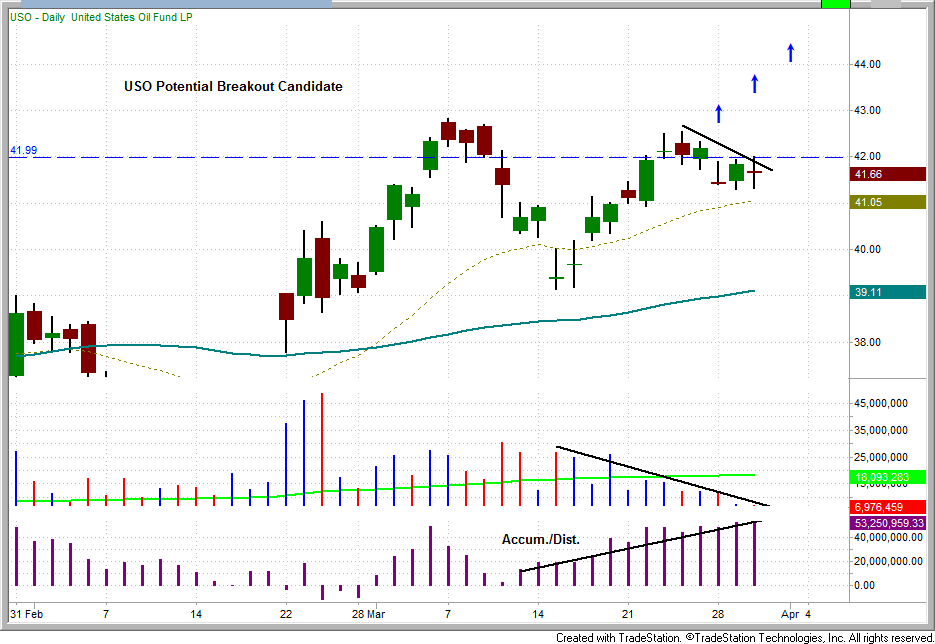The height and width of the screenshot is (644, 935).
Task: Click the 44.00 price axis label
Action: (868, 64)
